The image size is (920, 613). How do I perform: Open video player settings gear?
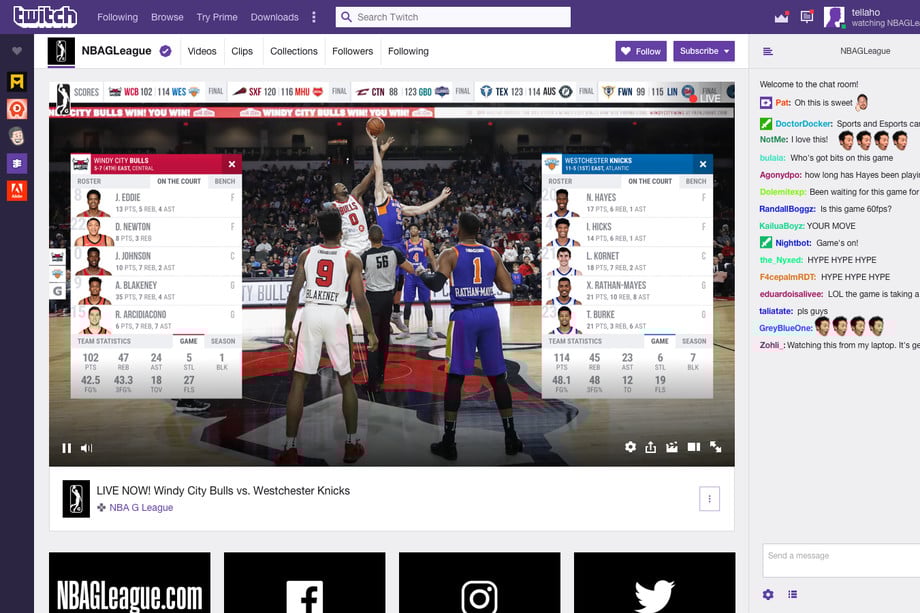[630, 447]
